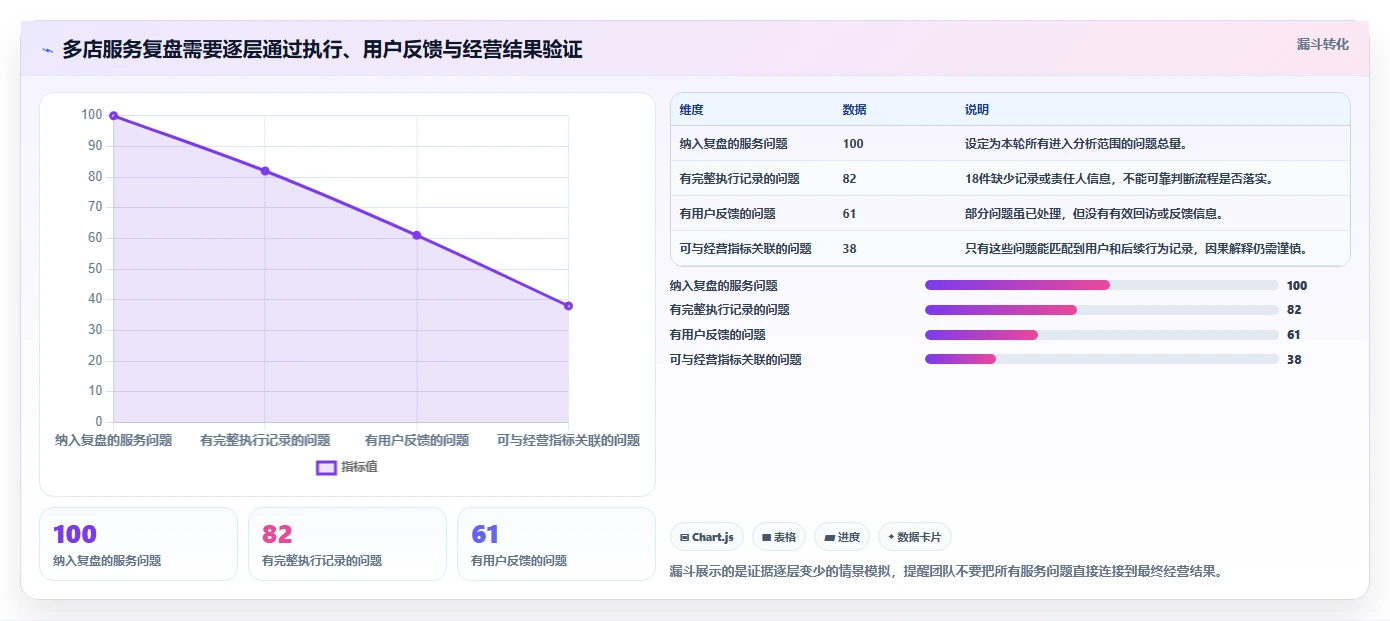Click description starting with 部分问题虽已处理

pyautogui.click(x=1094, y=214)
